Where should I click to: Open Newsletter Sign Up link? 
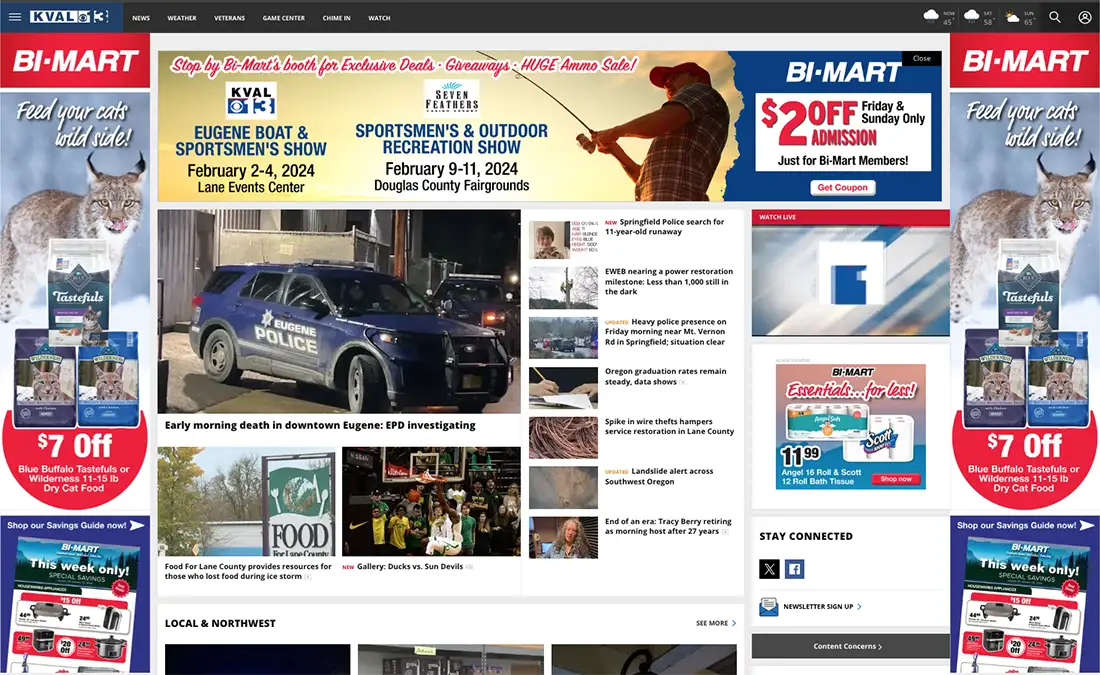point(818,606)
